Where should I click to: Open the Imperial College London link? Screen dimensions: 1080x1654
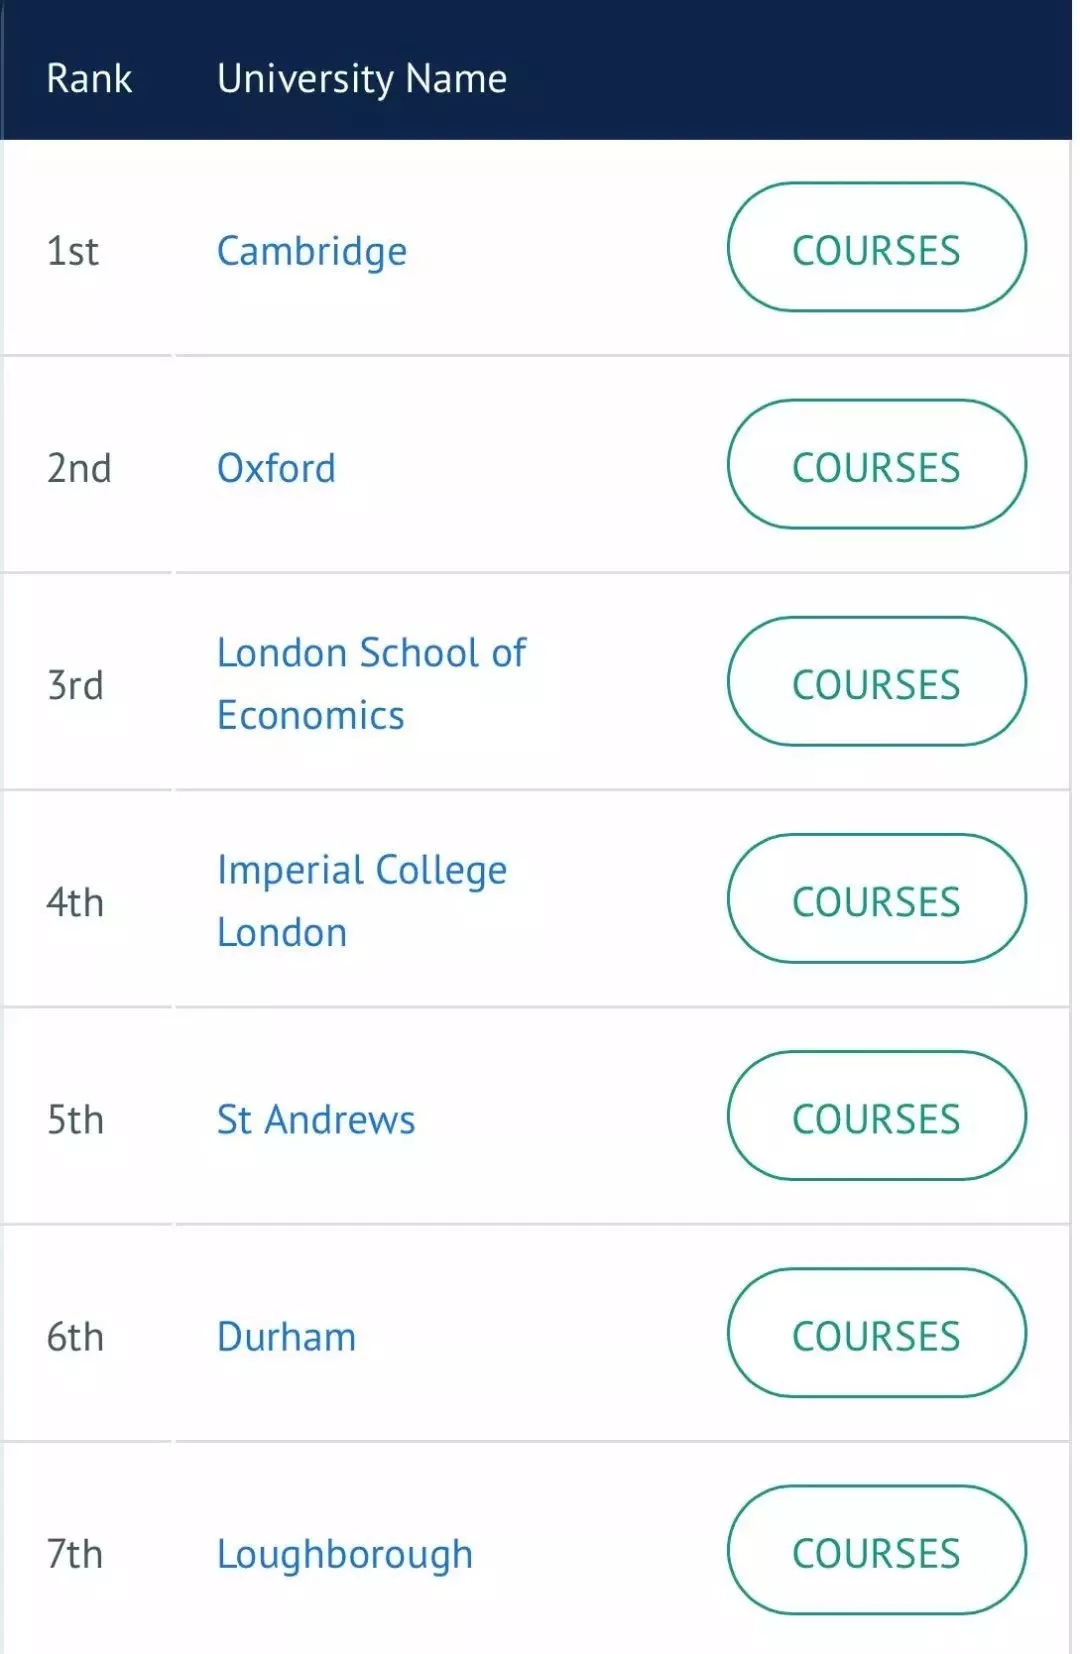[x=362, y=901]
